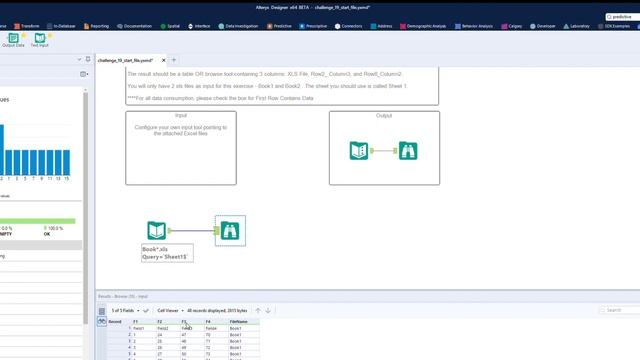This screenshot has width=640, height=360.
Task: Pin the configuration panel
Action: 88,59
